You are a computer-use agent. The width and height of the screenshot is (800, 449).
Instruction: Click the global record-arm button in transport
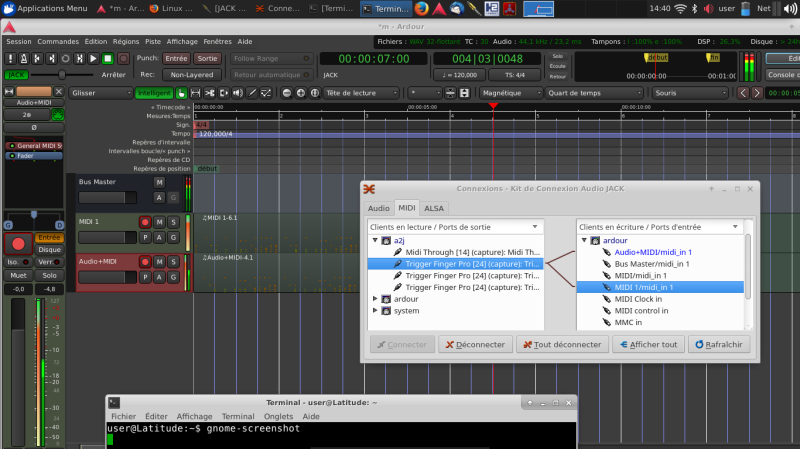coord(121,58)
